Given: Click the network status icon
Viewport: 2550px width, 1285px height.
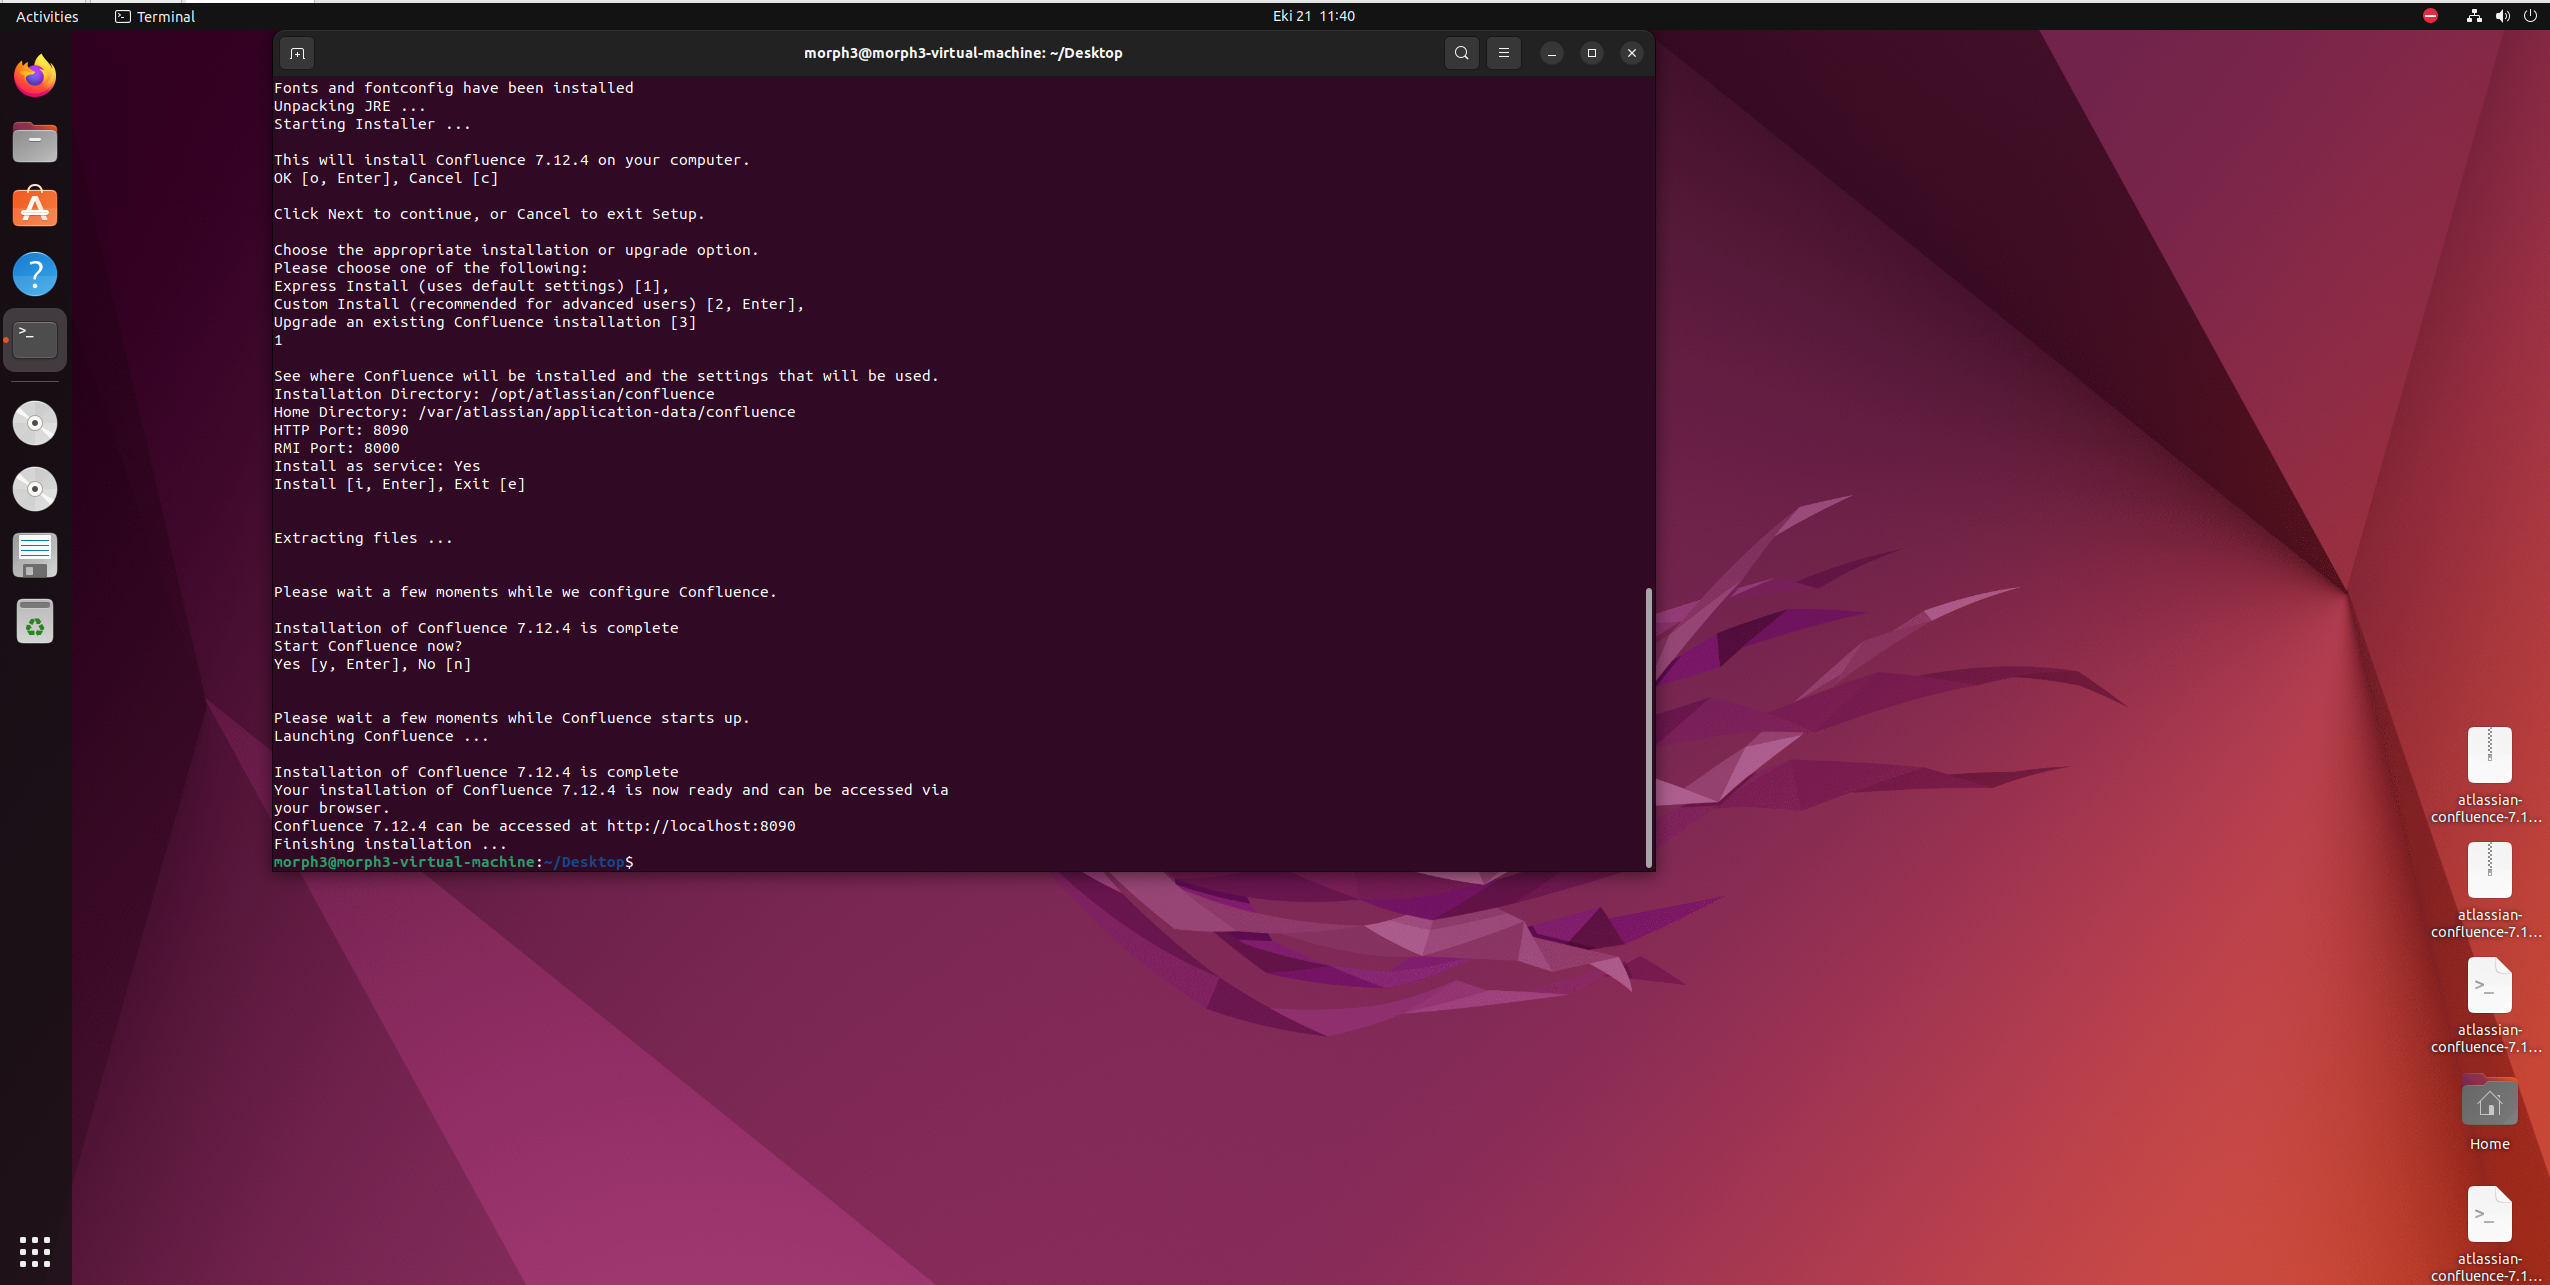Looking at the screenshot, I should click(2474, 16).
